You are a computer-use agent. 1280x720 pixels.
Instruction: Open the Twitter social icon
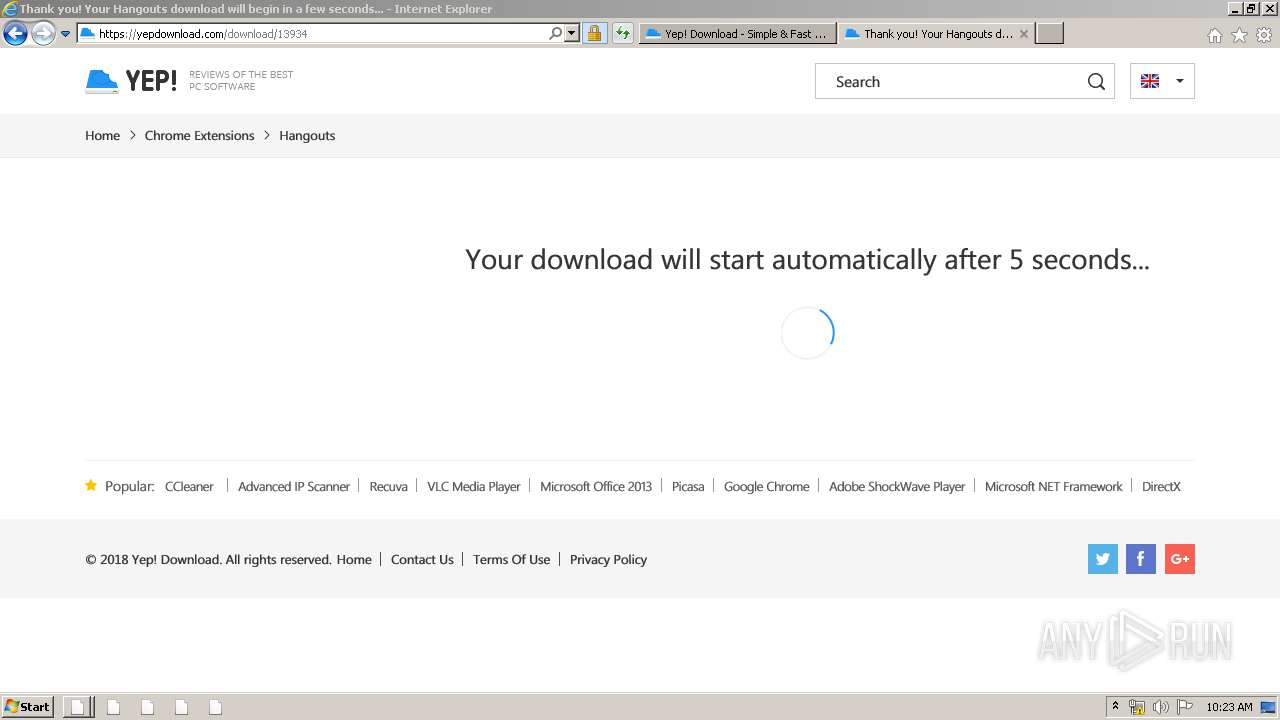tap(1103, 559)
